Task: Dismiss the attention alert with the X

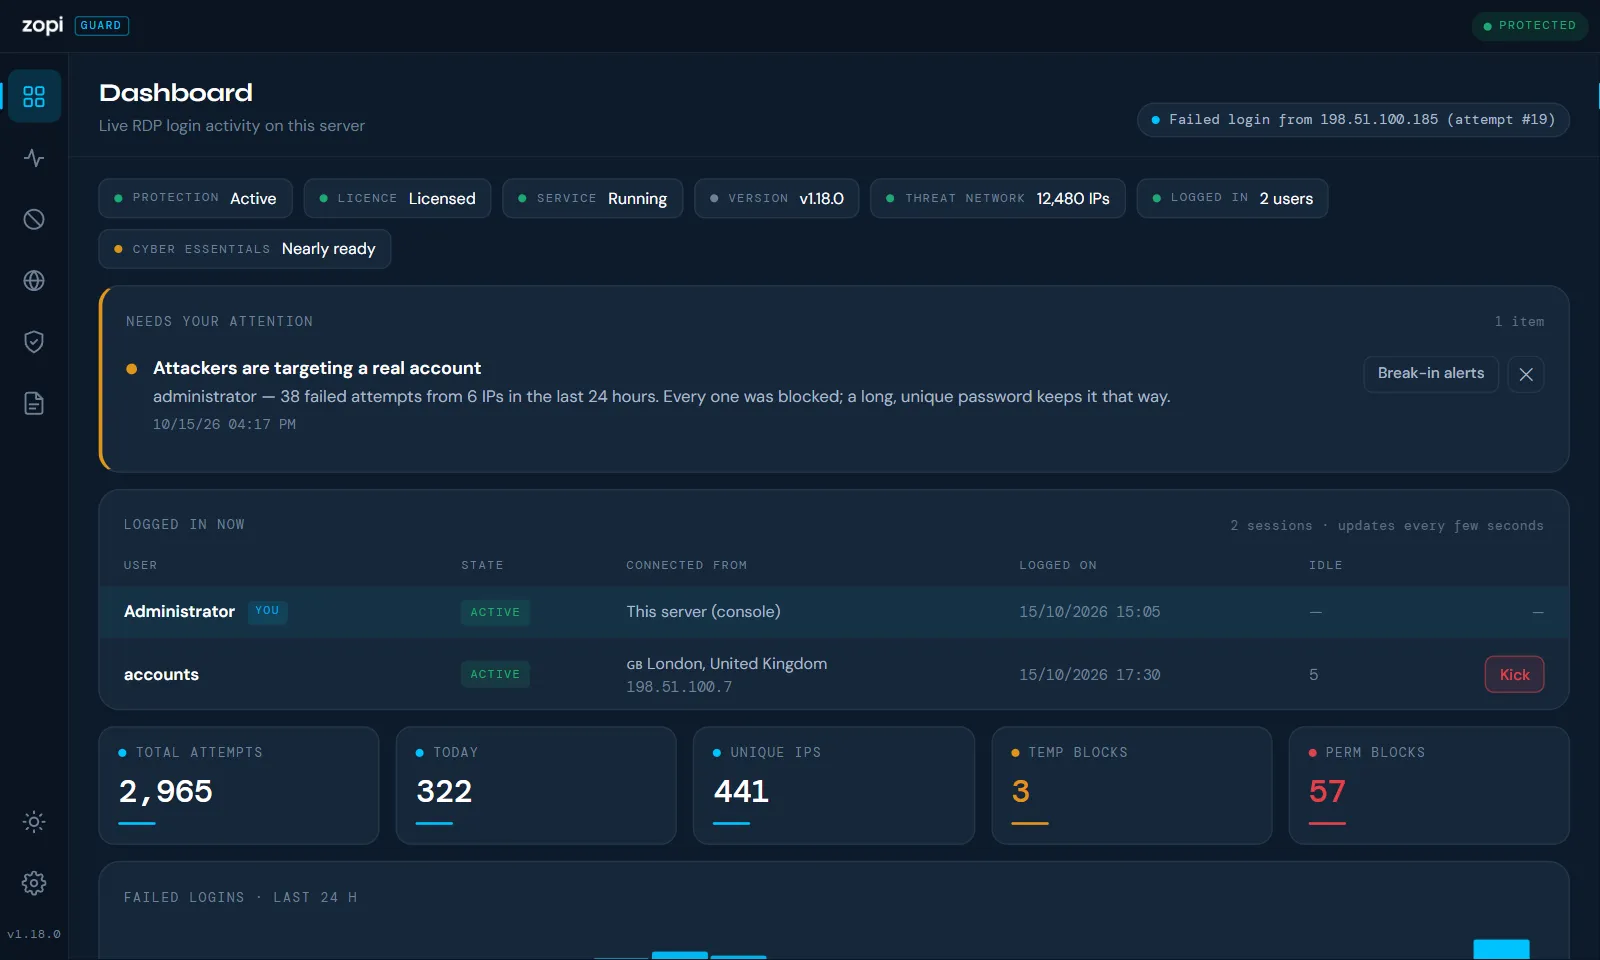Action: pos(1526,374)
